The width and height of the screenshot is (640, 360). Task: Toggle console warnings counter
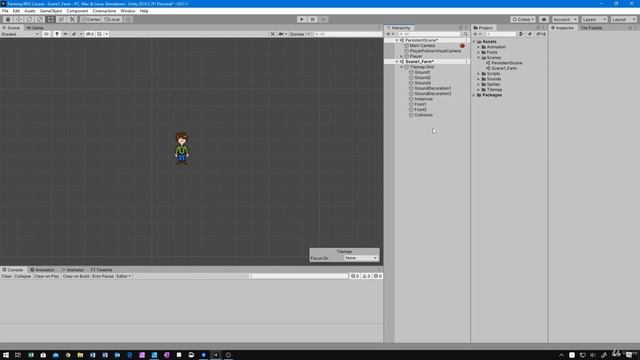(x=367, y=276)
